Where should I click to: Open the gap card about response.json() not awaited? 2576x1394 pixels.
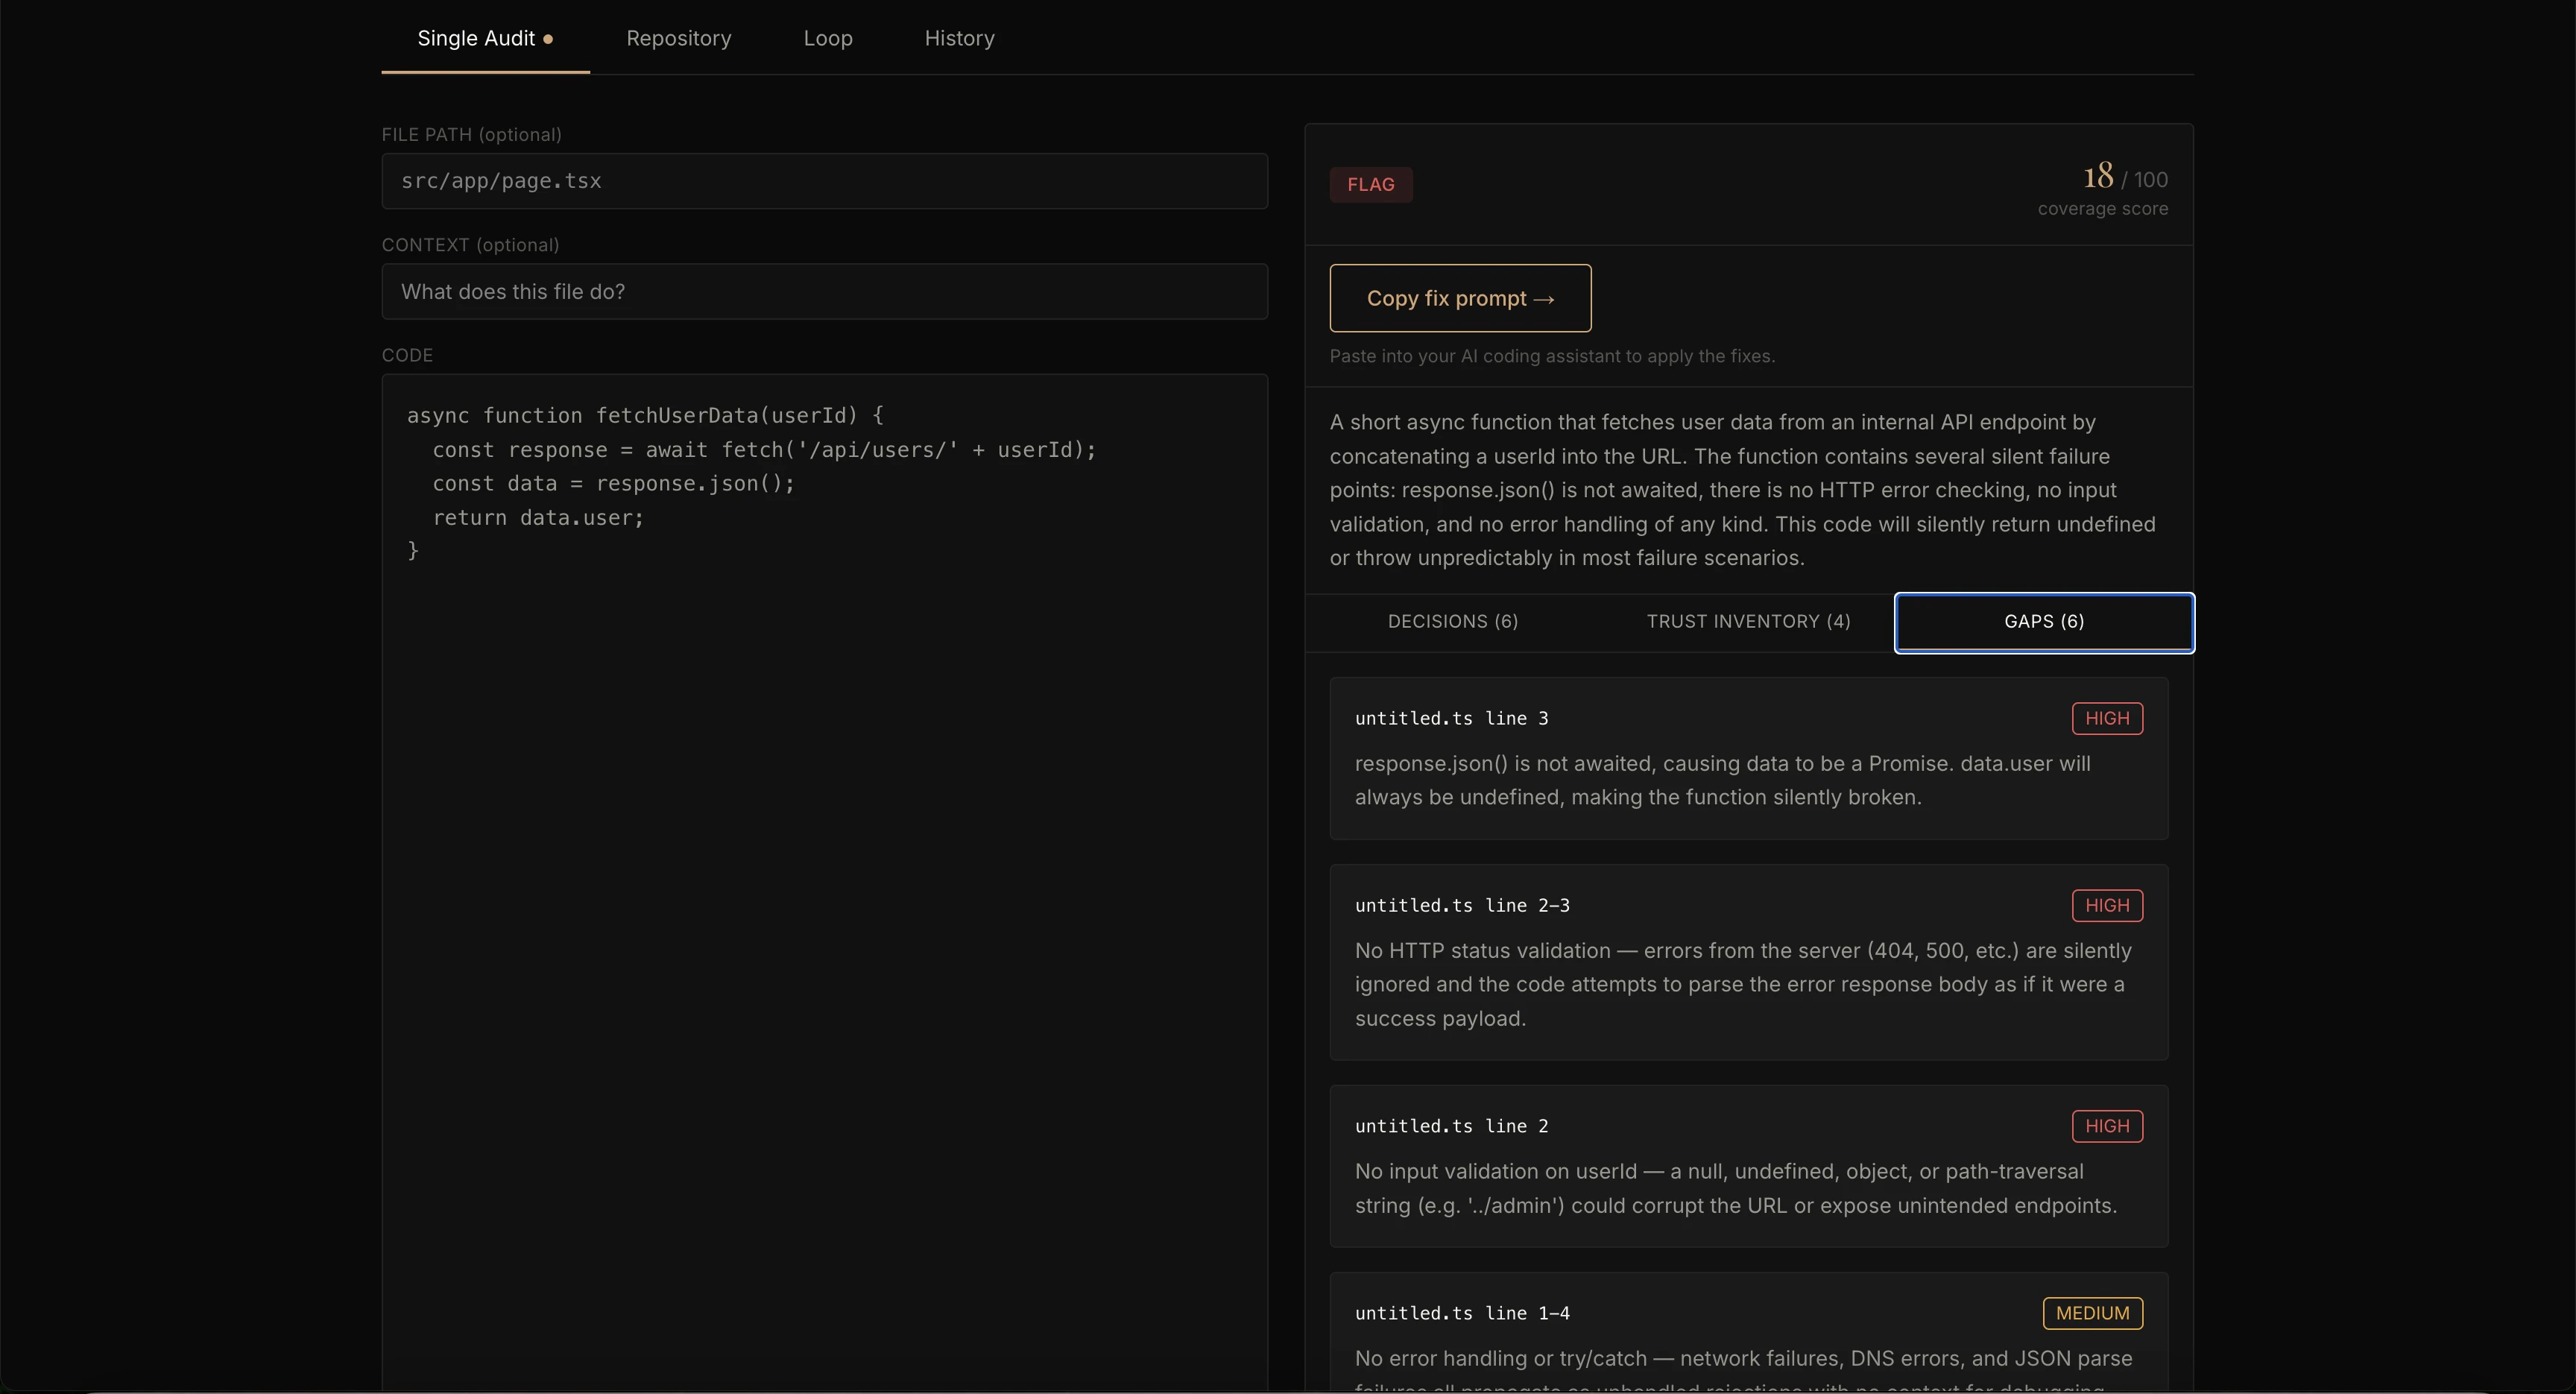(x=1748, y=758)
